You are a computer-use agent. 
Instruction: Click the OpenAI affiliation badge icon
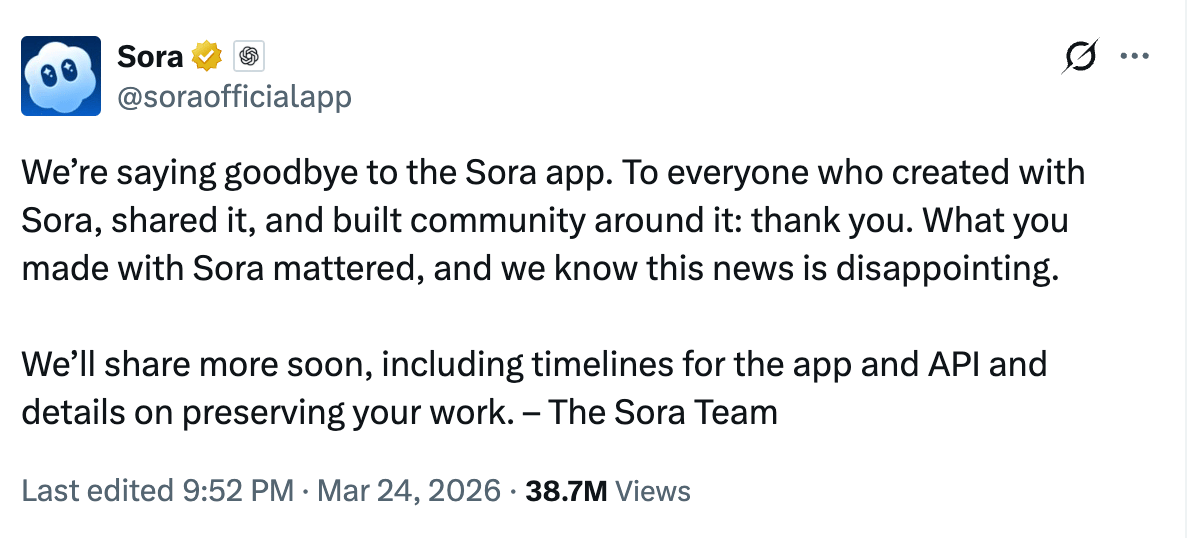pos(248,57)
